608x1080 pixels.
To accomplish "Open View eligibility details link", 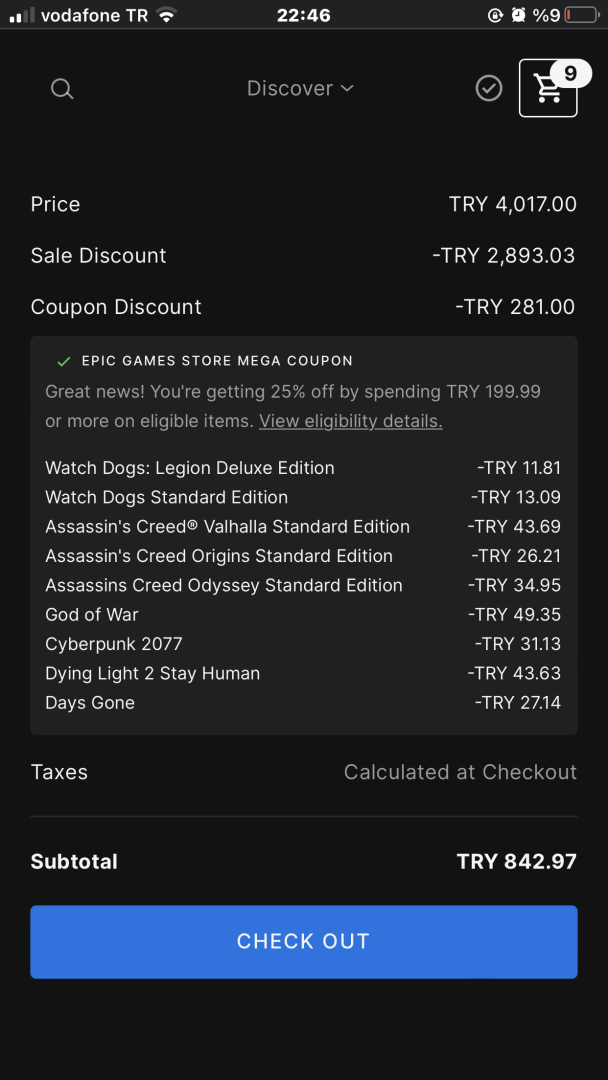I will coord(350,421).
